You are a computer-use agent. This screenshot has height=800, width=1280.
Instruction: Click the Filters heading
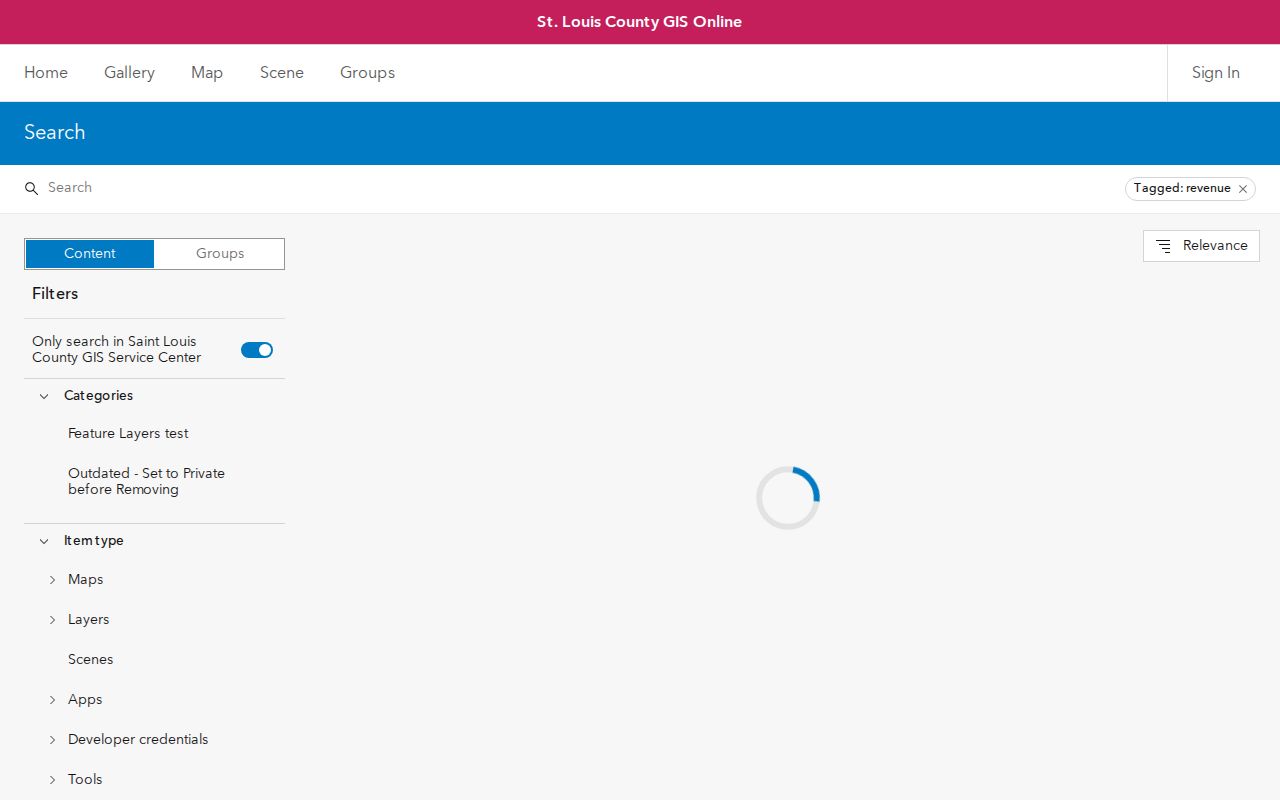pos(55,294)
